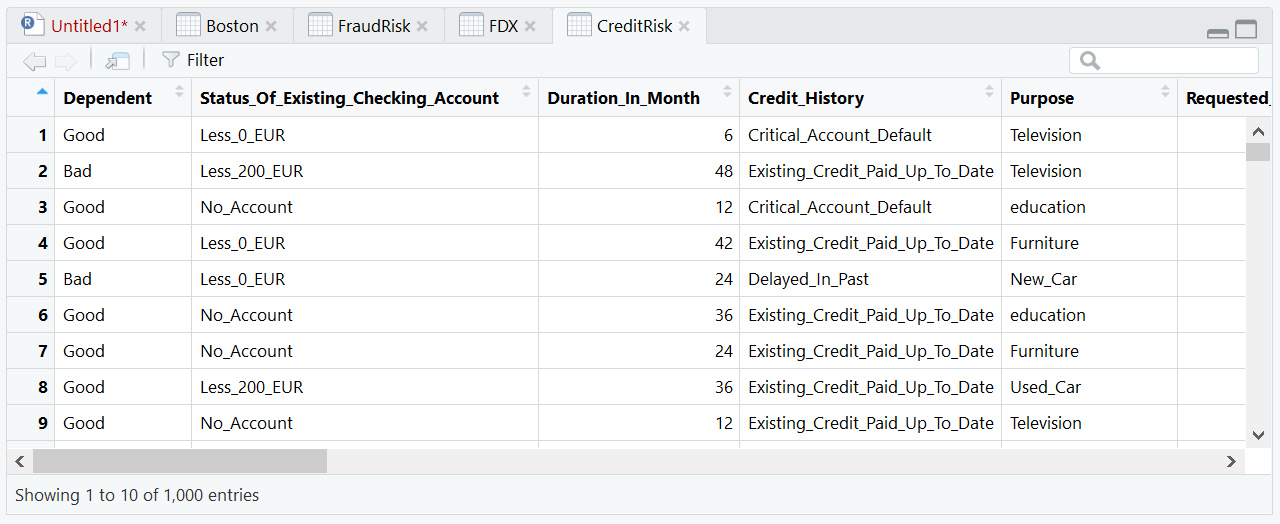Click the vertical scrollbar down arrow

tap(1258, 435)
